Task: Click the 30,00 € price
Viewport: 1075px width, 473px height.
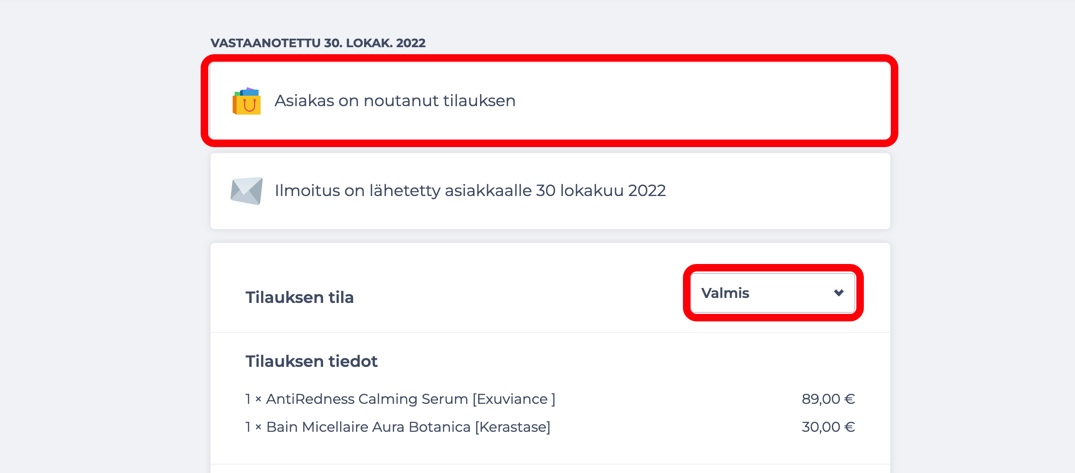Action: tap(828, 427)
